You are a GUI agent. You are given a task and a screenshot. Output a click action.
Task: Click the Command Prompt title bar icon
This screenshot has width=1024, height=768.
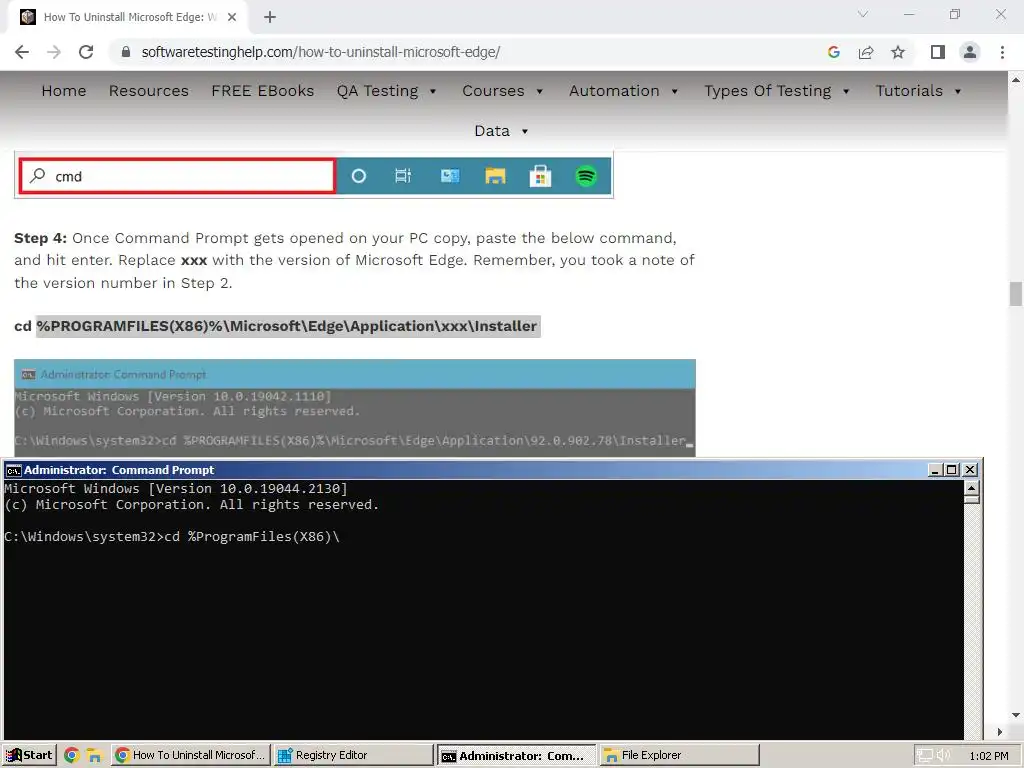click(13, 470)
